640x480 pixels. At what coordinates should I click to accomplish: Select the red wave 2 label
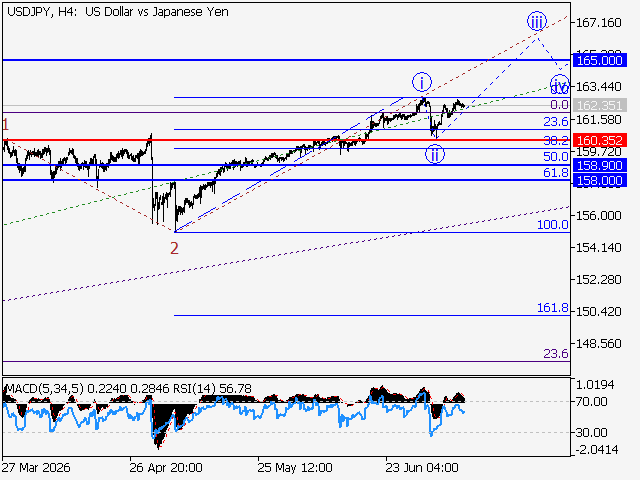(x=174, y=248)
